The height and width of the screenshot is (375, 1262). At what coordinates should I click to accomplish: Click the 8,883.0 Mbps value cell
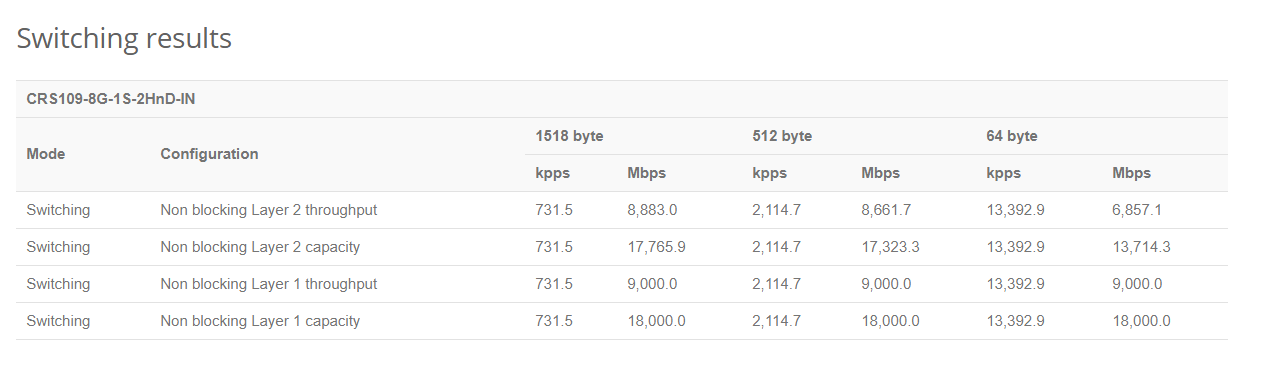(x=652, y=210)
